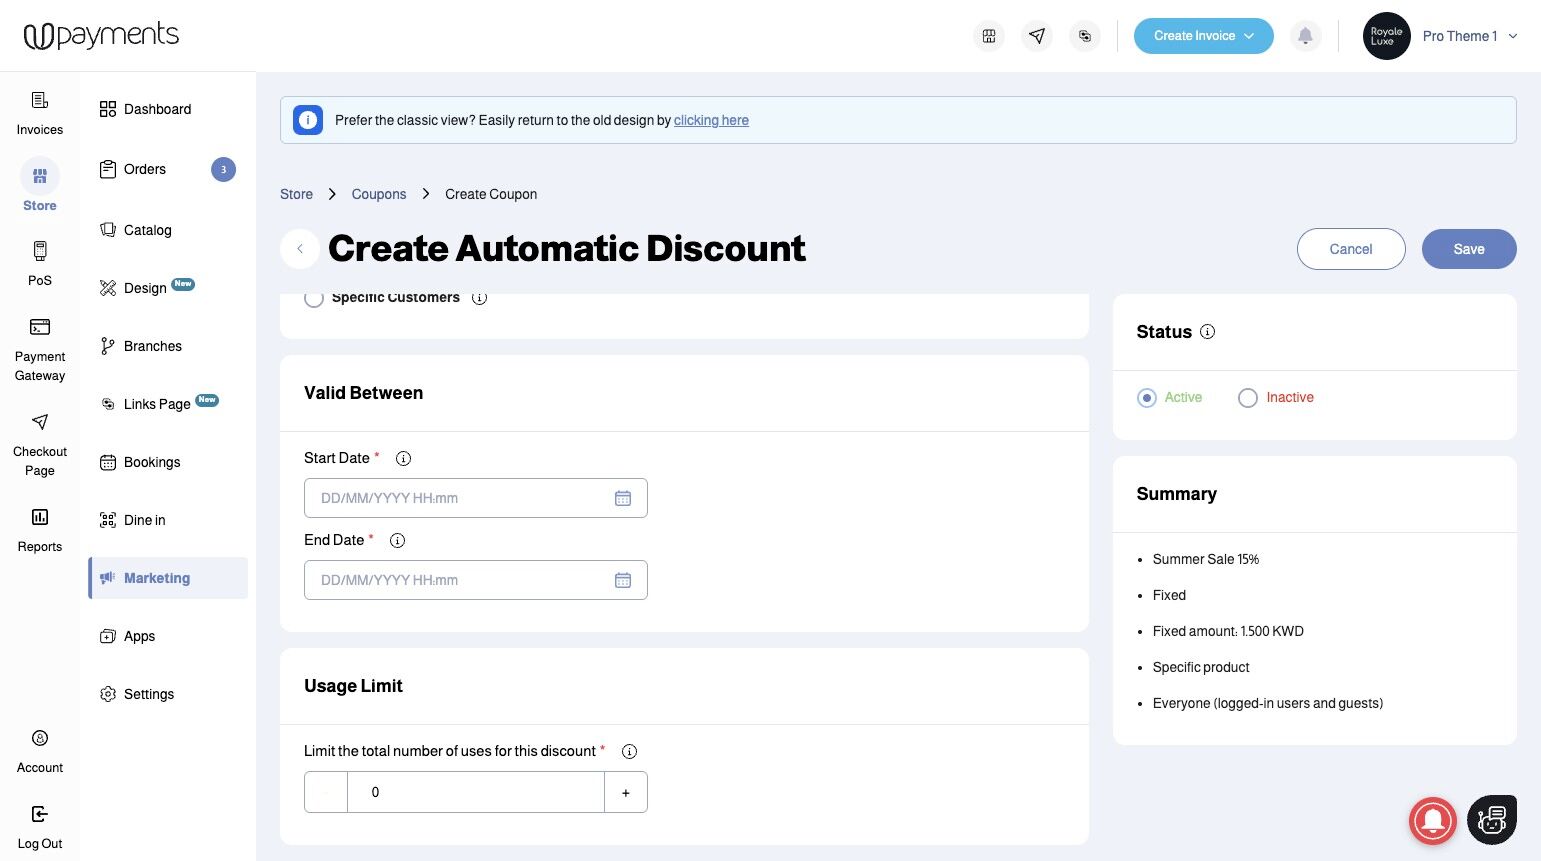
Task: Click the End Date calendar icon
Action: 623,580
